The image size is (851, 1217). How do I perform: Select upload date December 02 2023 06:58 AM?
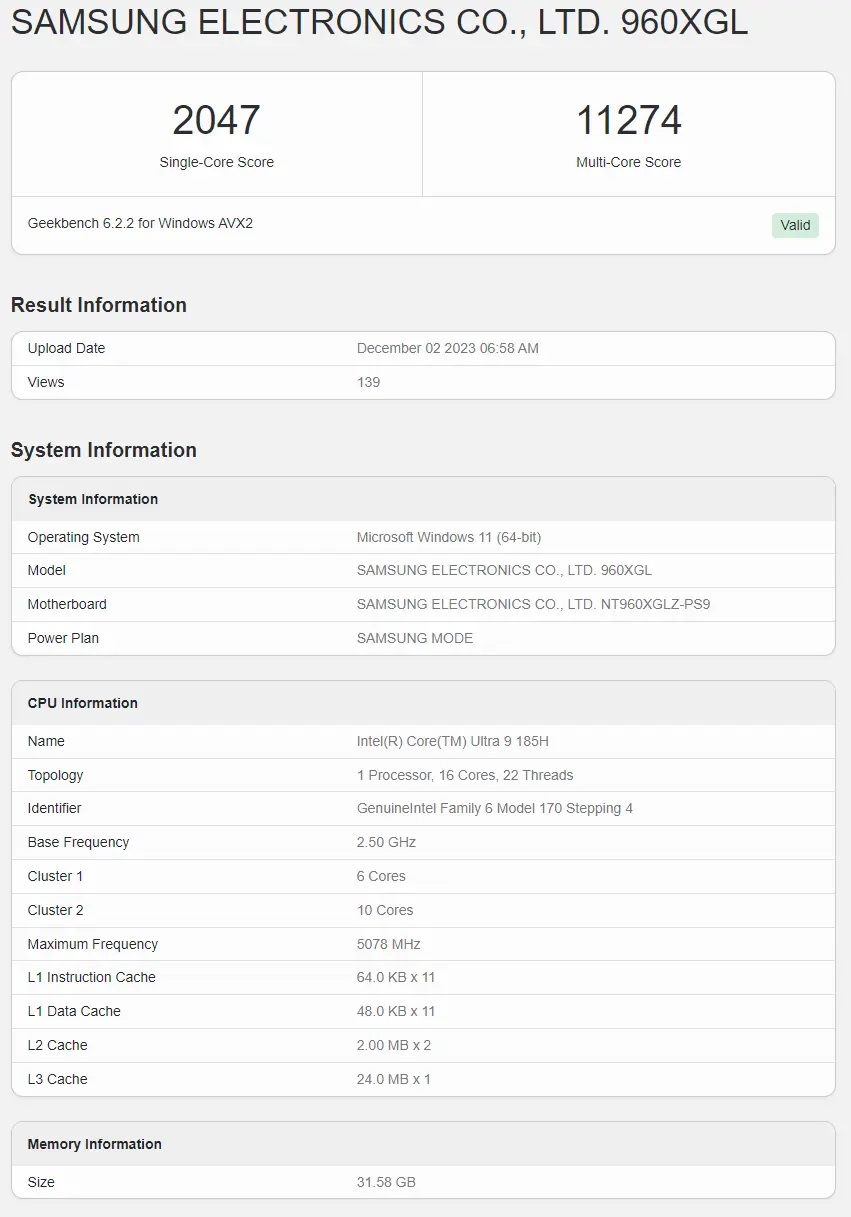[x=448, y=348]
